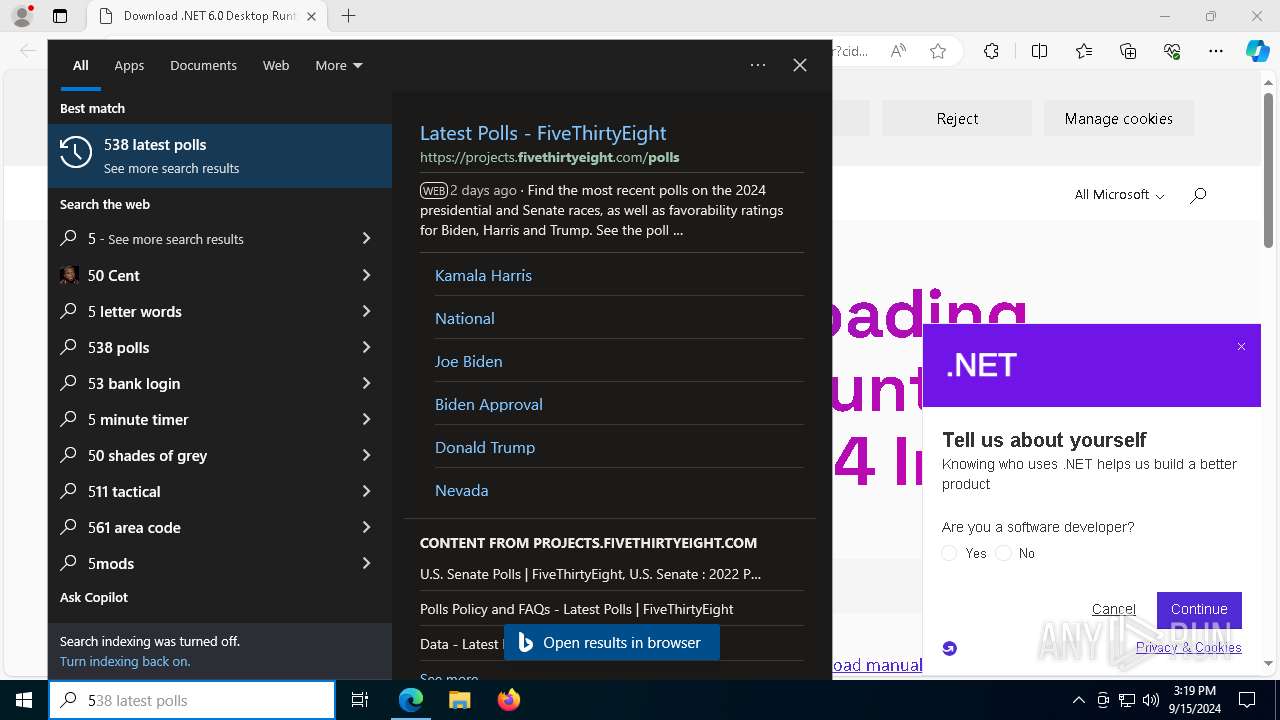1280x720 pixels.
Task: Select the 561 area code suggestion
Action: [x=220, y=527]
